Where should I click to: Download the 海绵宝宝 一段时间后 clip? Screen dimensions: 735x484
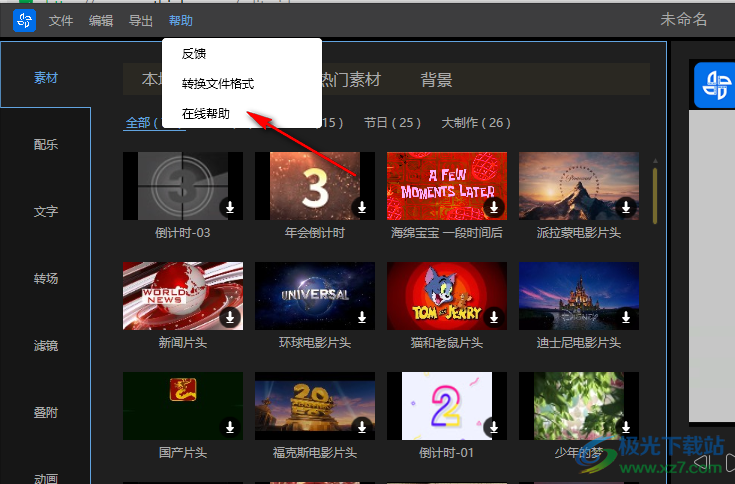pyautogui.click(x=494, y=207)
